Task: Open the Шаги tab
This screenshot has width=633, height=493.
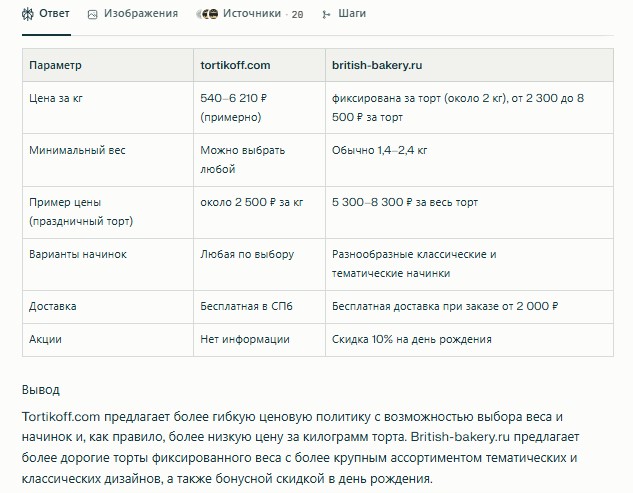Action: [x=344, y=14]
